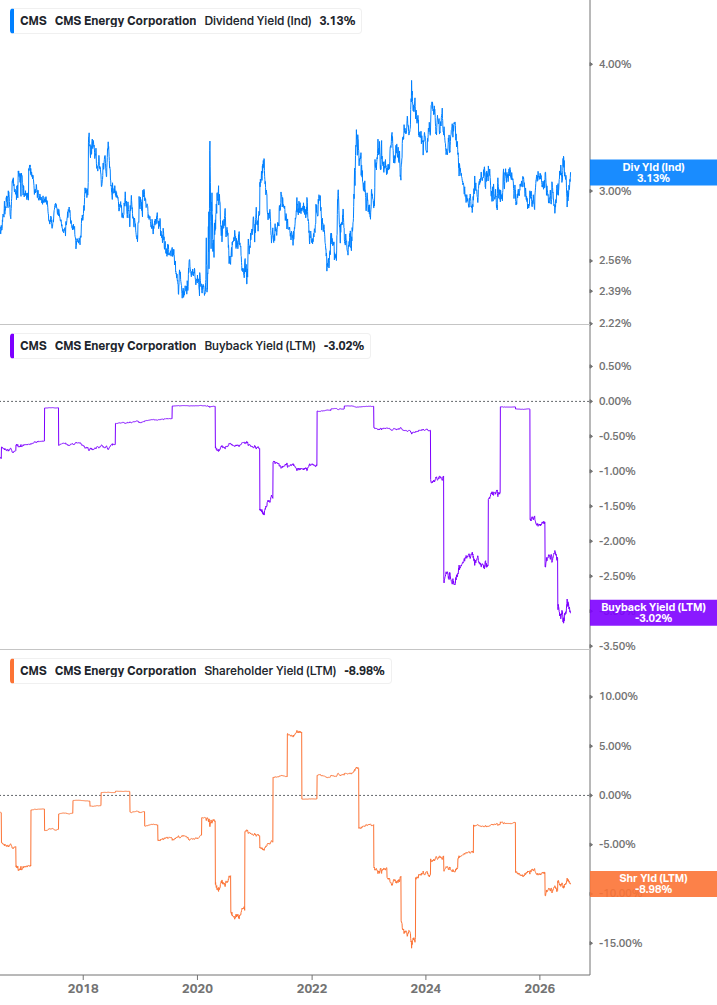The width and height of the screenshot is (717, 1005).
Task: Click the 2.39% tick on the dividend yield axis
Action: click(614, 291)
